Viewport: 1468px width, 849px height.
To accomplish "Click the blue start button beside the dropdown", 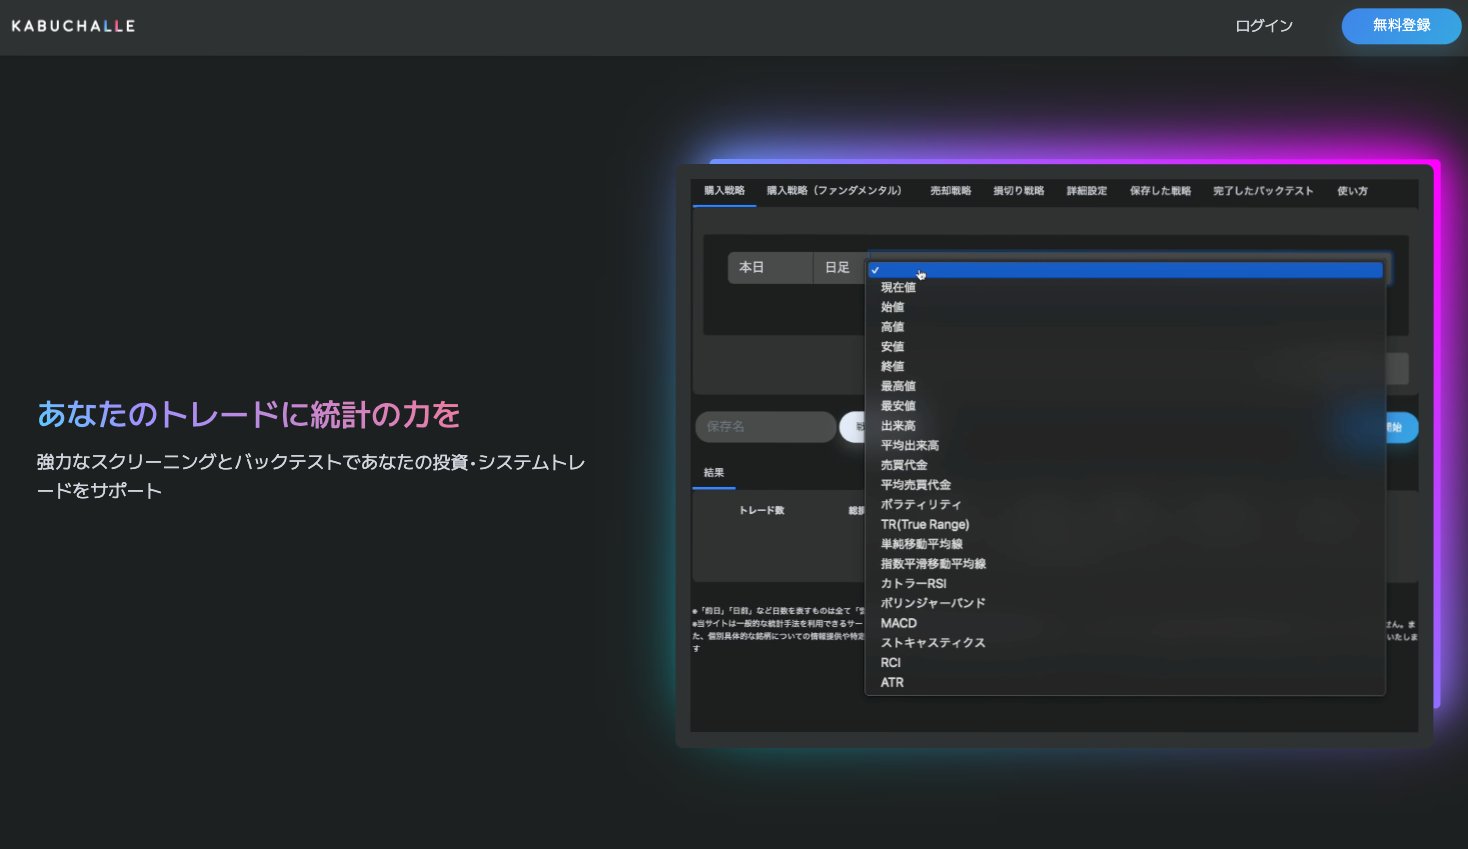I will [1402, 427].
